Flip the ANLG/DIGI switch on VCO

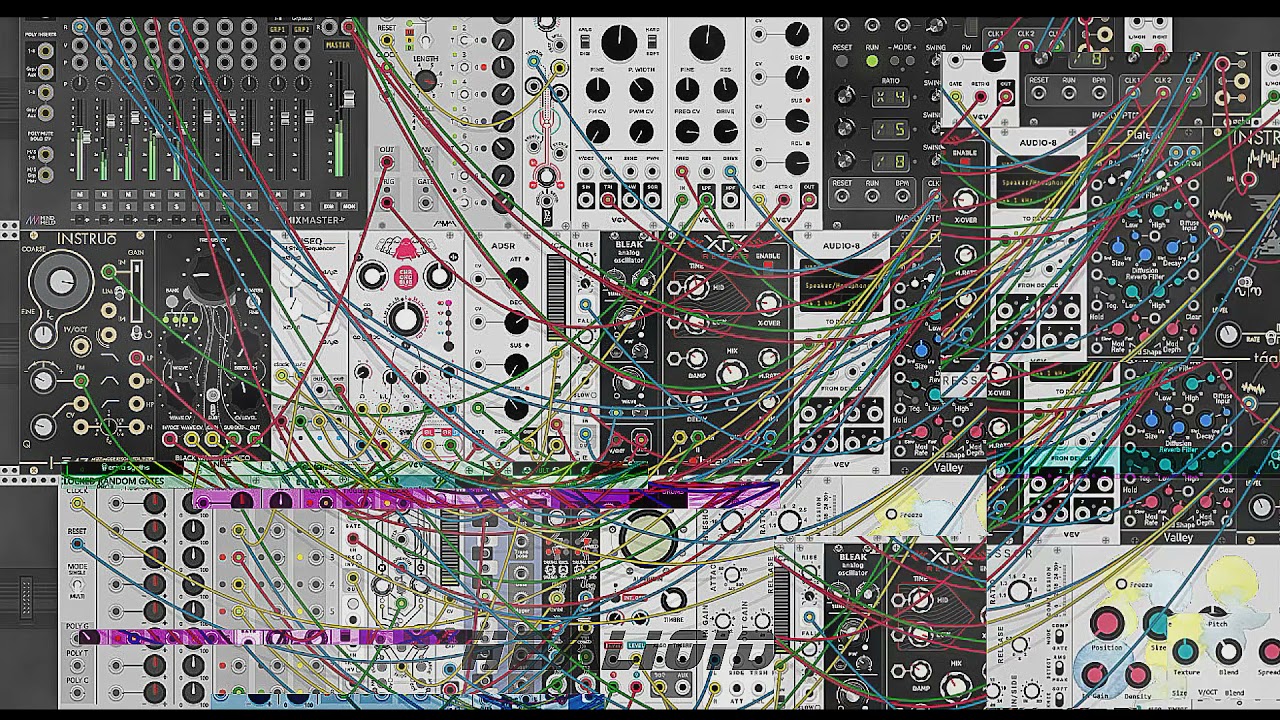pos(585,41)
